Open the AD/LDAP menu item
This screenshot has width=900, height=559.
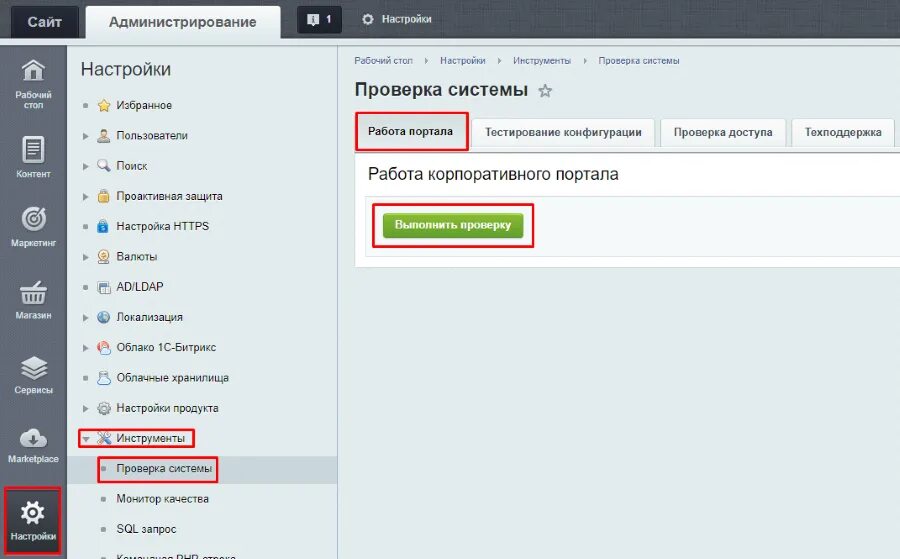(x=139, y=287)
